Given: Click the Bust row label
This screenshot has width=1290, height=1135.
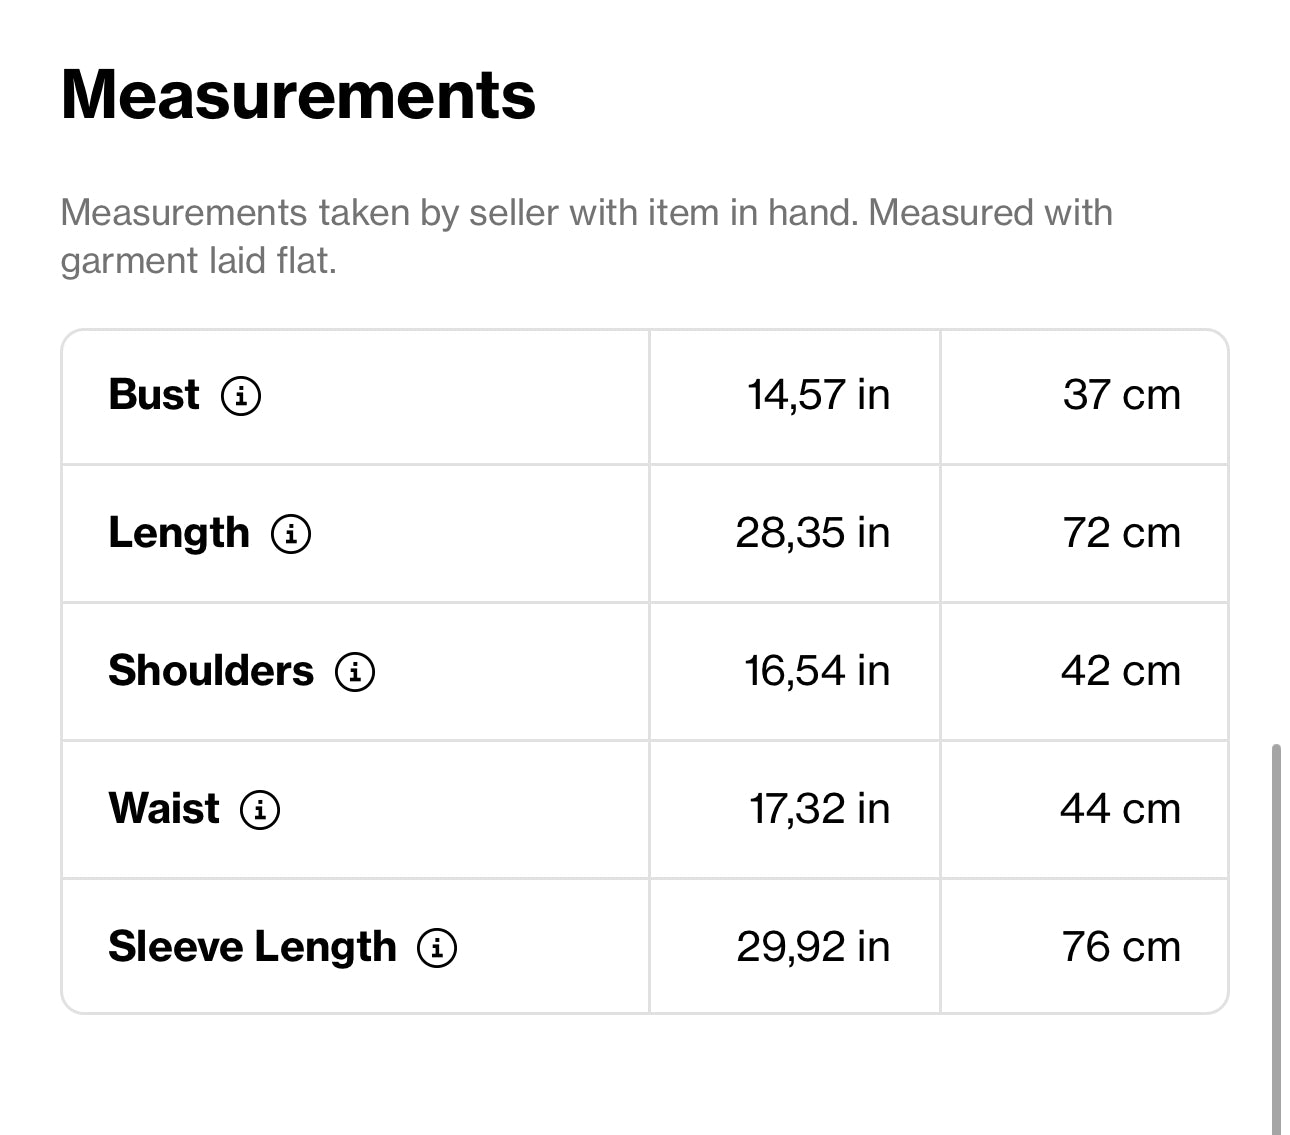Looking at the screenshot, I should click(x=154, y=395).
